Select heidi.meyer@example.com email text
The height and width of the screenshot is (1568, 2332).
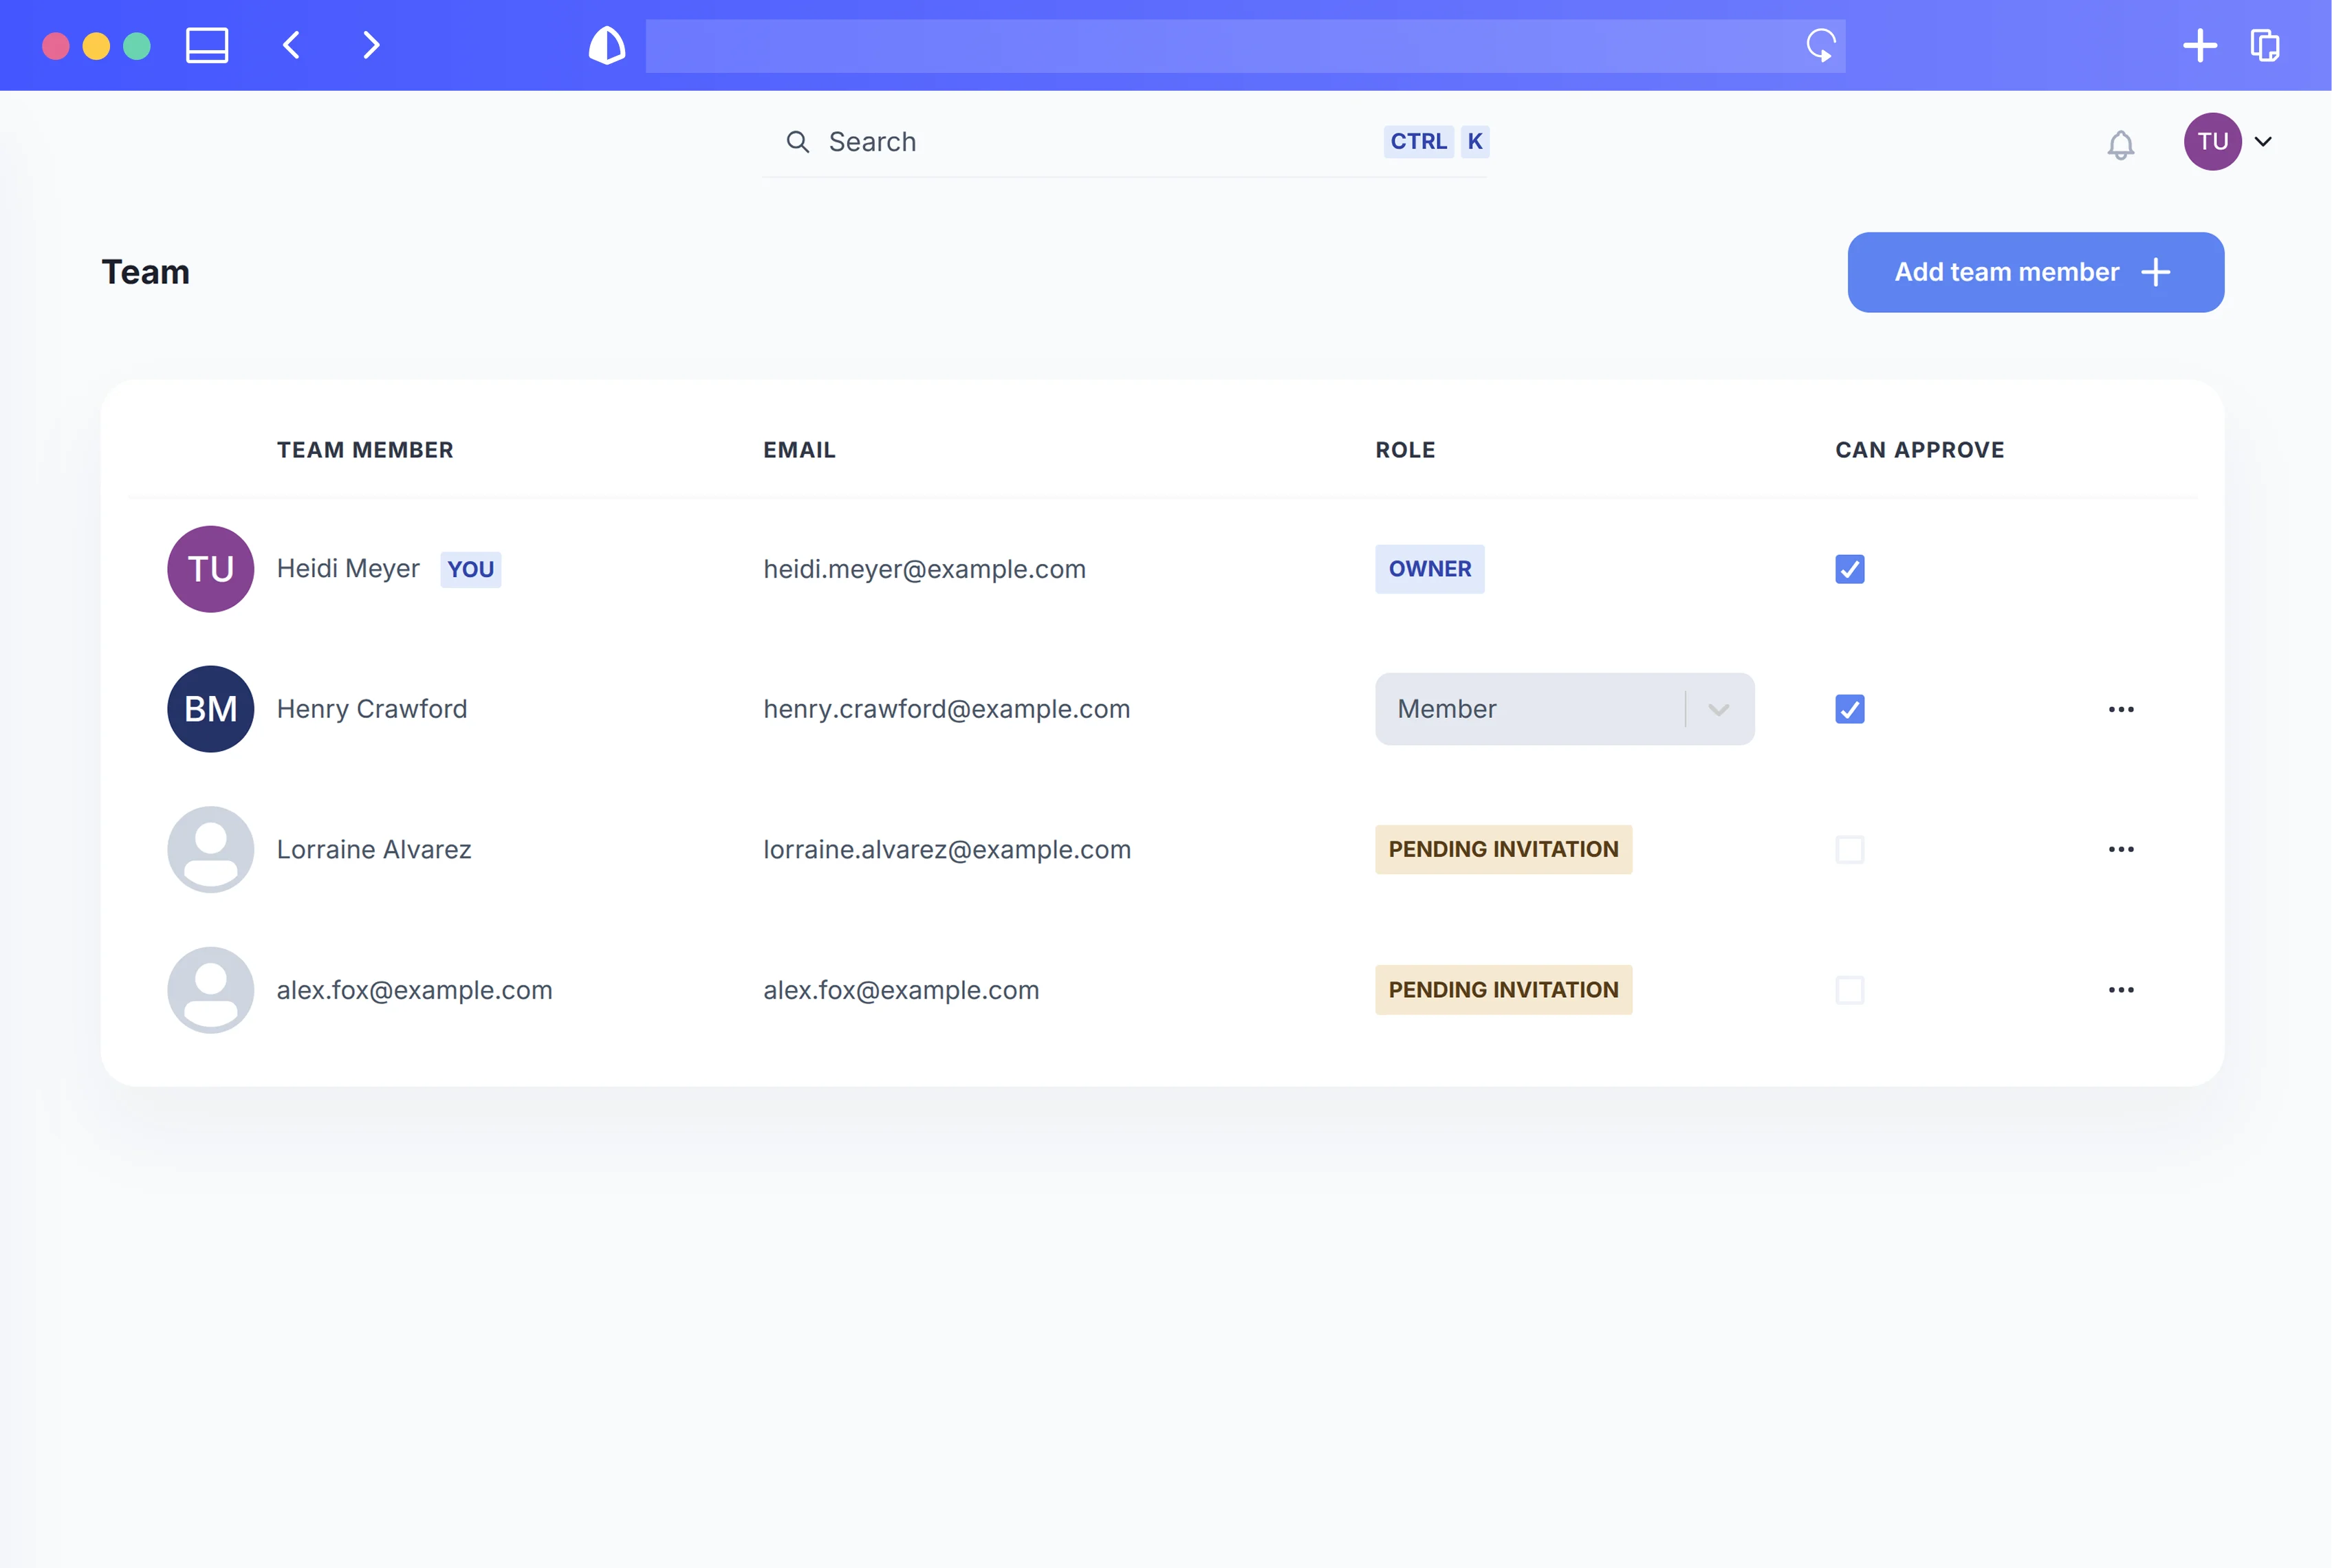click(925, 568)
